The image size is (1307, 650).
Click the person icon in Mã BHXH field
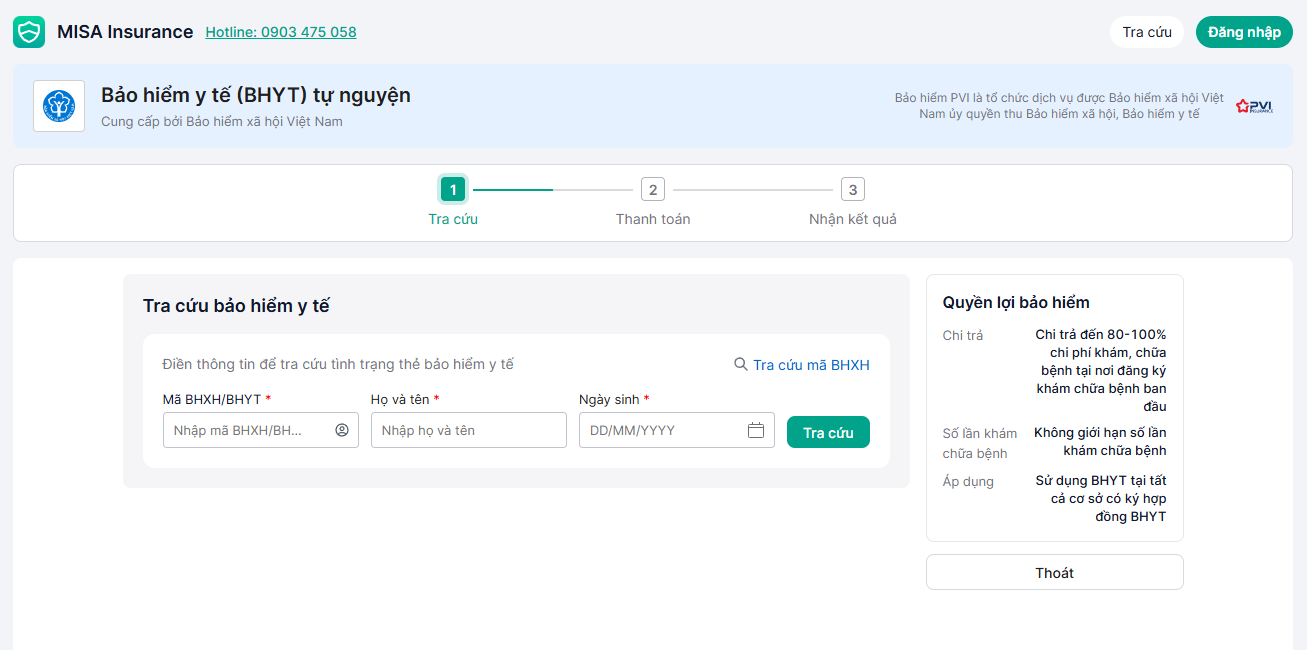pyautogui.click(x=342, y=430)
